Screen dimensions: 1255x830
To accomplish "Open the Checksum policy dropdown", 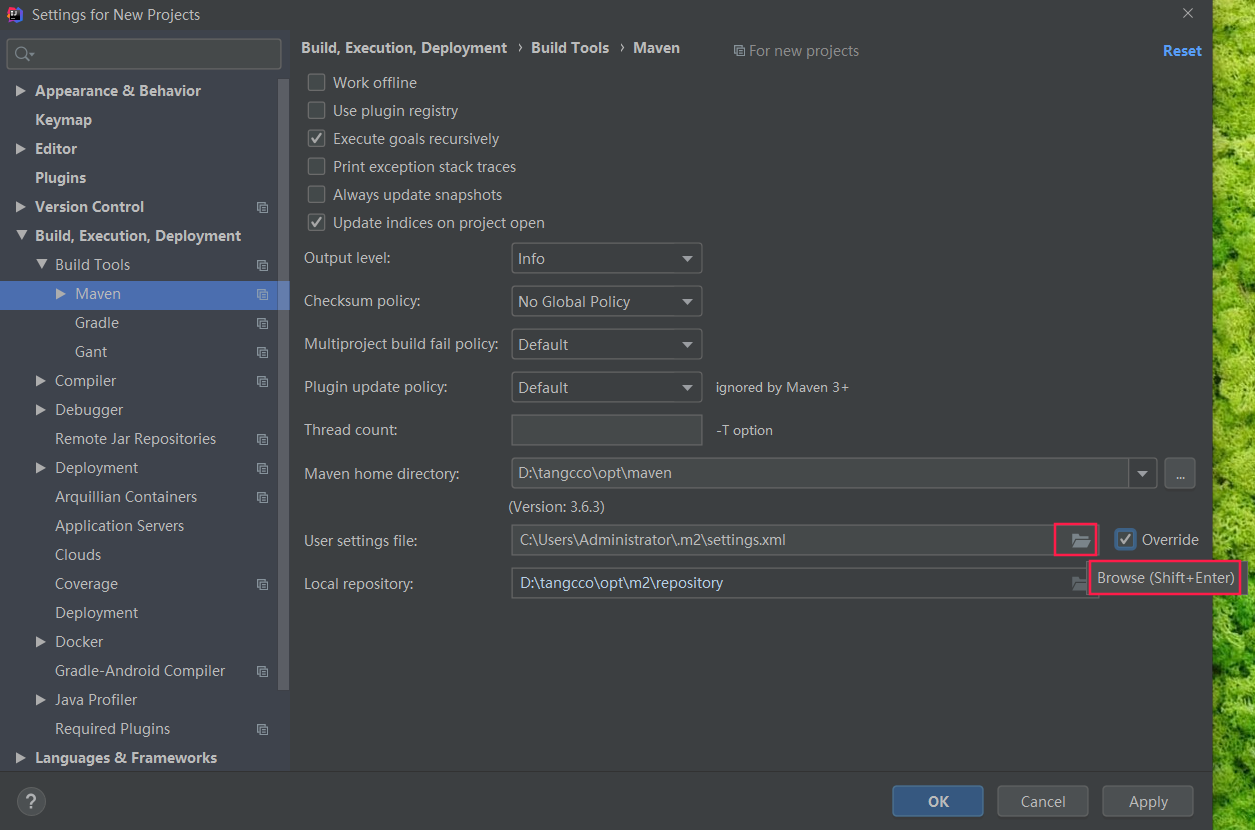I will [606, 301].
